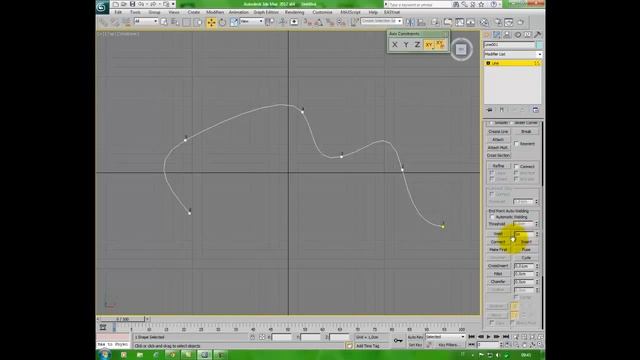
Task: Enable the Automatic Welding checkbox
Action: 492,217
